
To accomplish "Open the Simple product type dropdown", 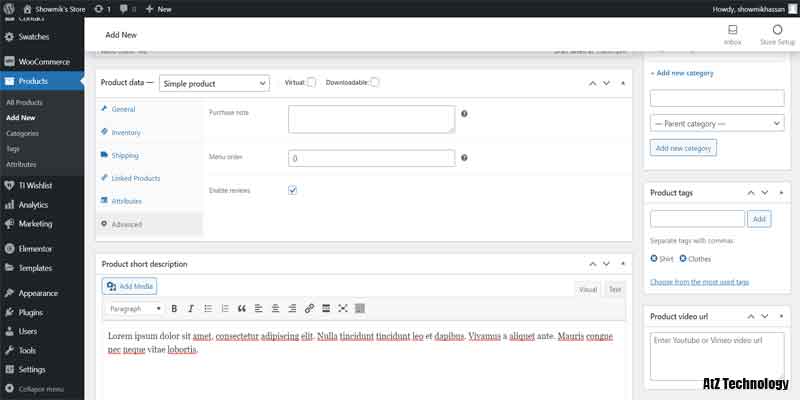I will (214, 84).
